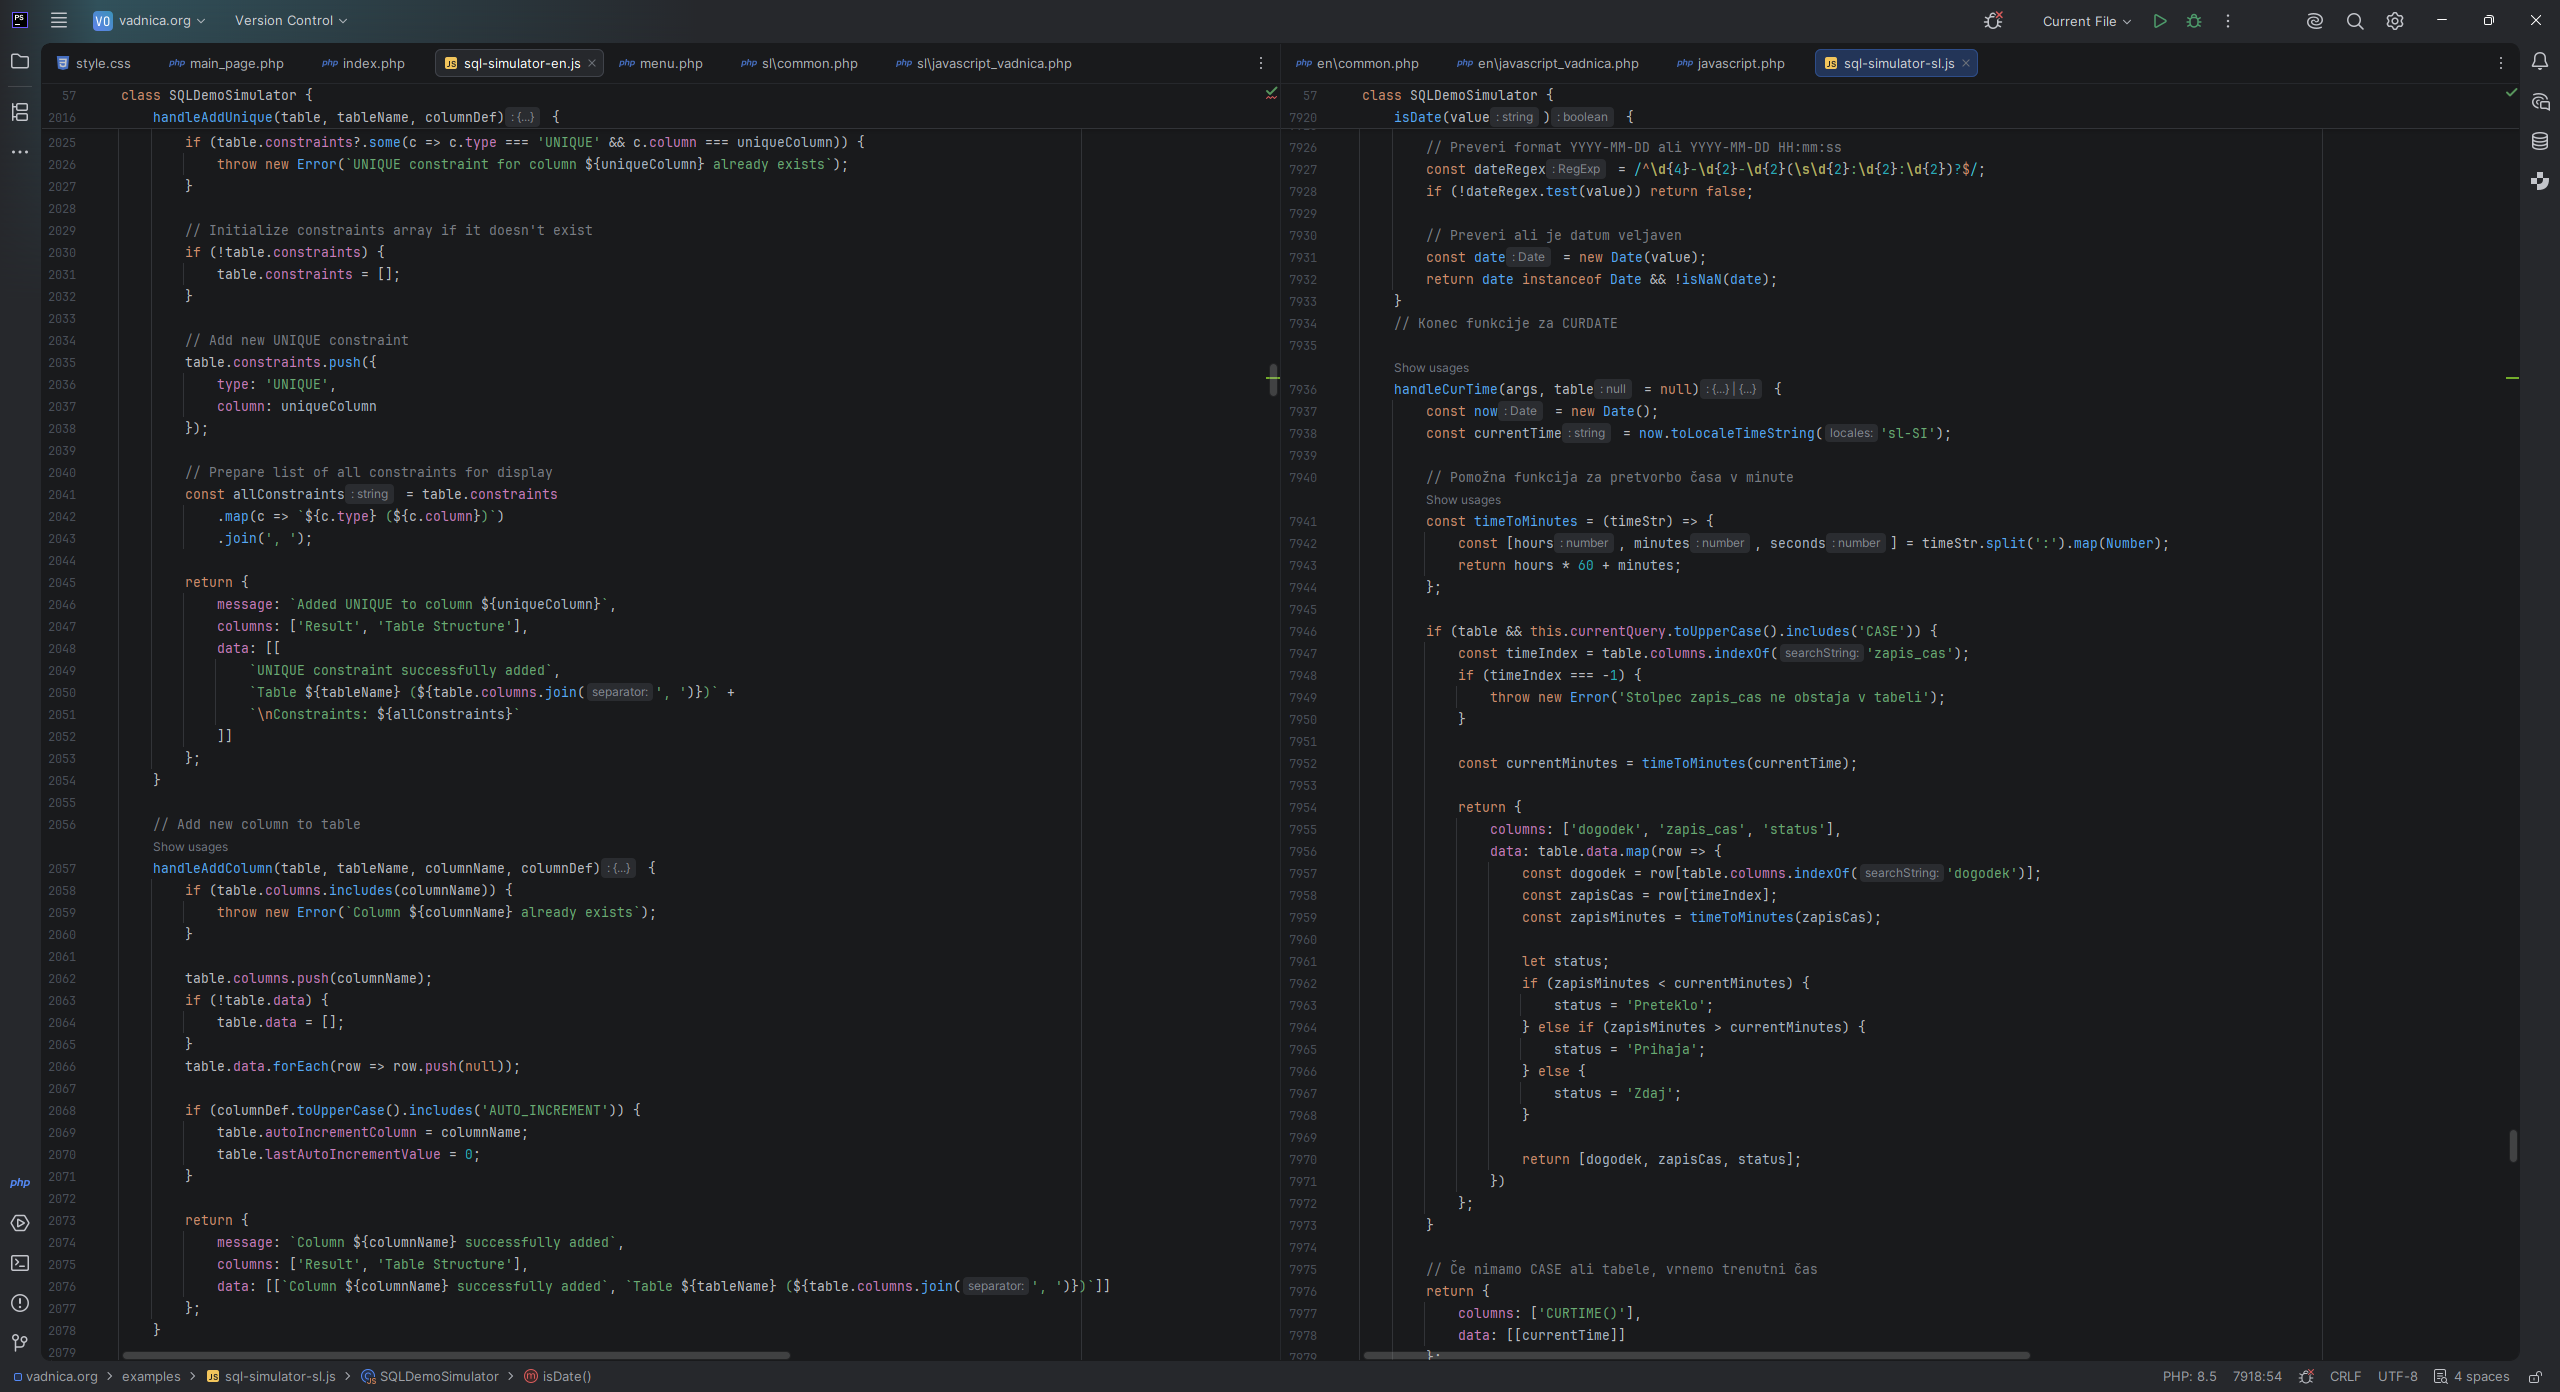This screenshot has width=2560, height=1392.
Task: Open the AI swirl assistant icon
Action: coord(2315,21)
